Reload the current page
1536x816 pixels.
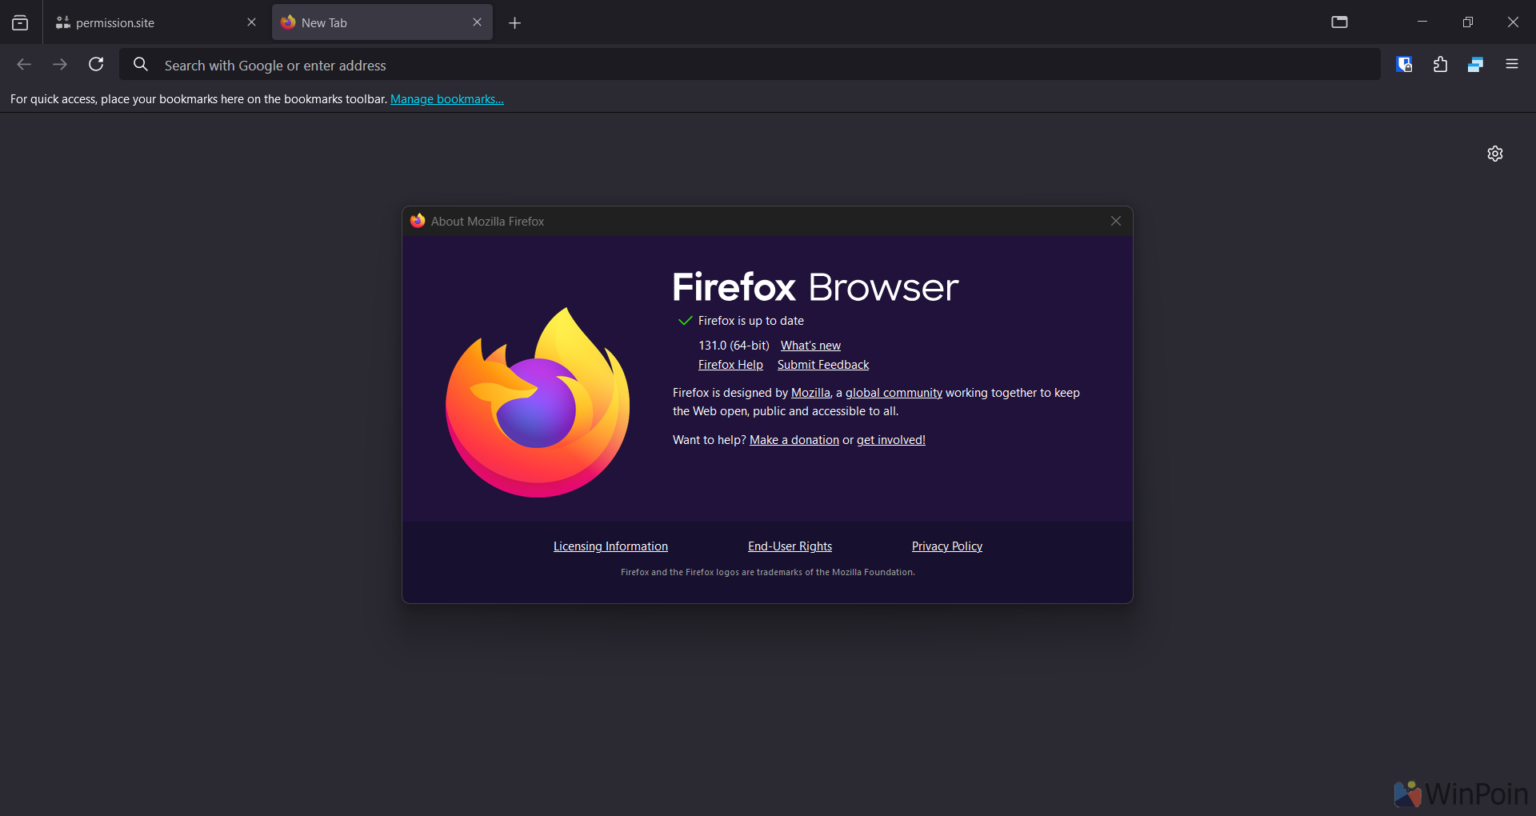(96, 64)
